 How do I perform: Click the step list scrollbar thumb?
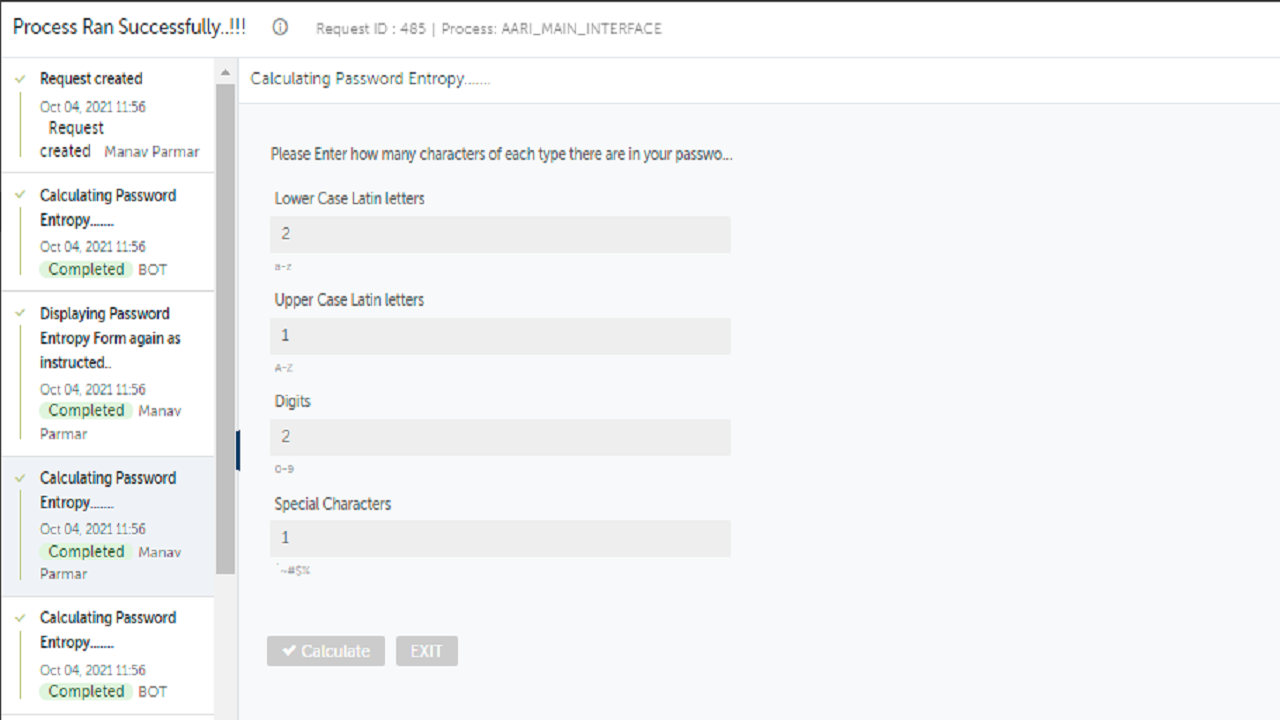click(225, 328)
